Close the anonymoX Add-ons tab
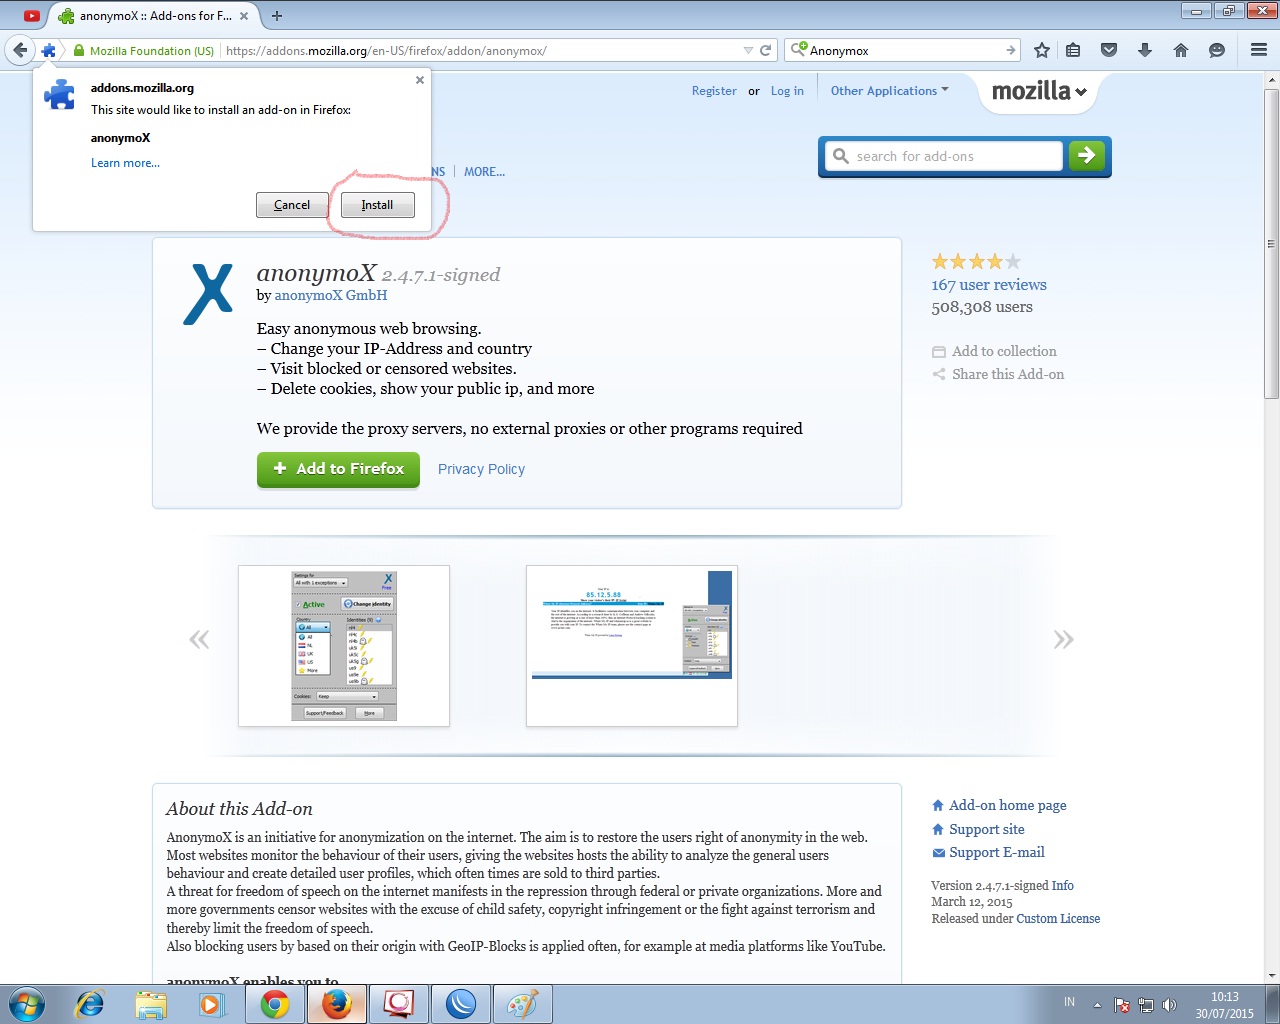1280x1024 pixels. tap(244, 16)
